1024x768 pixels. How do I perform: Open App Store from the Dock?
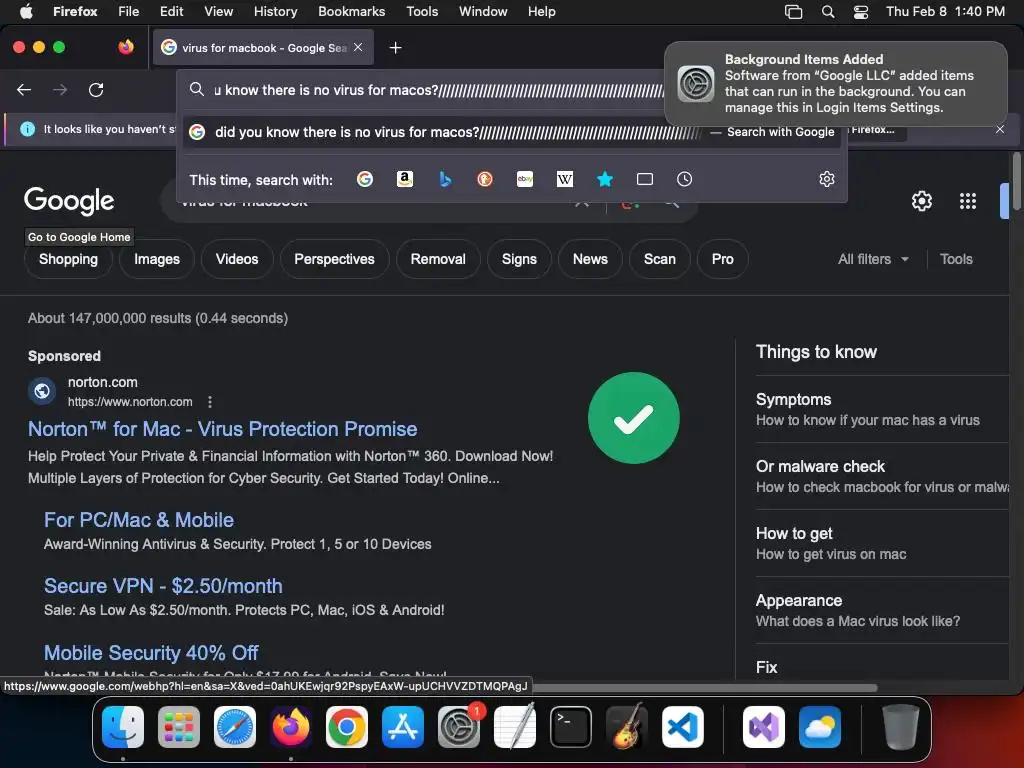403,728
